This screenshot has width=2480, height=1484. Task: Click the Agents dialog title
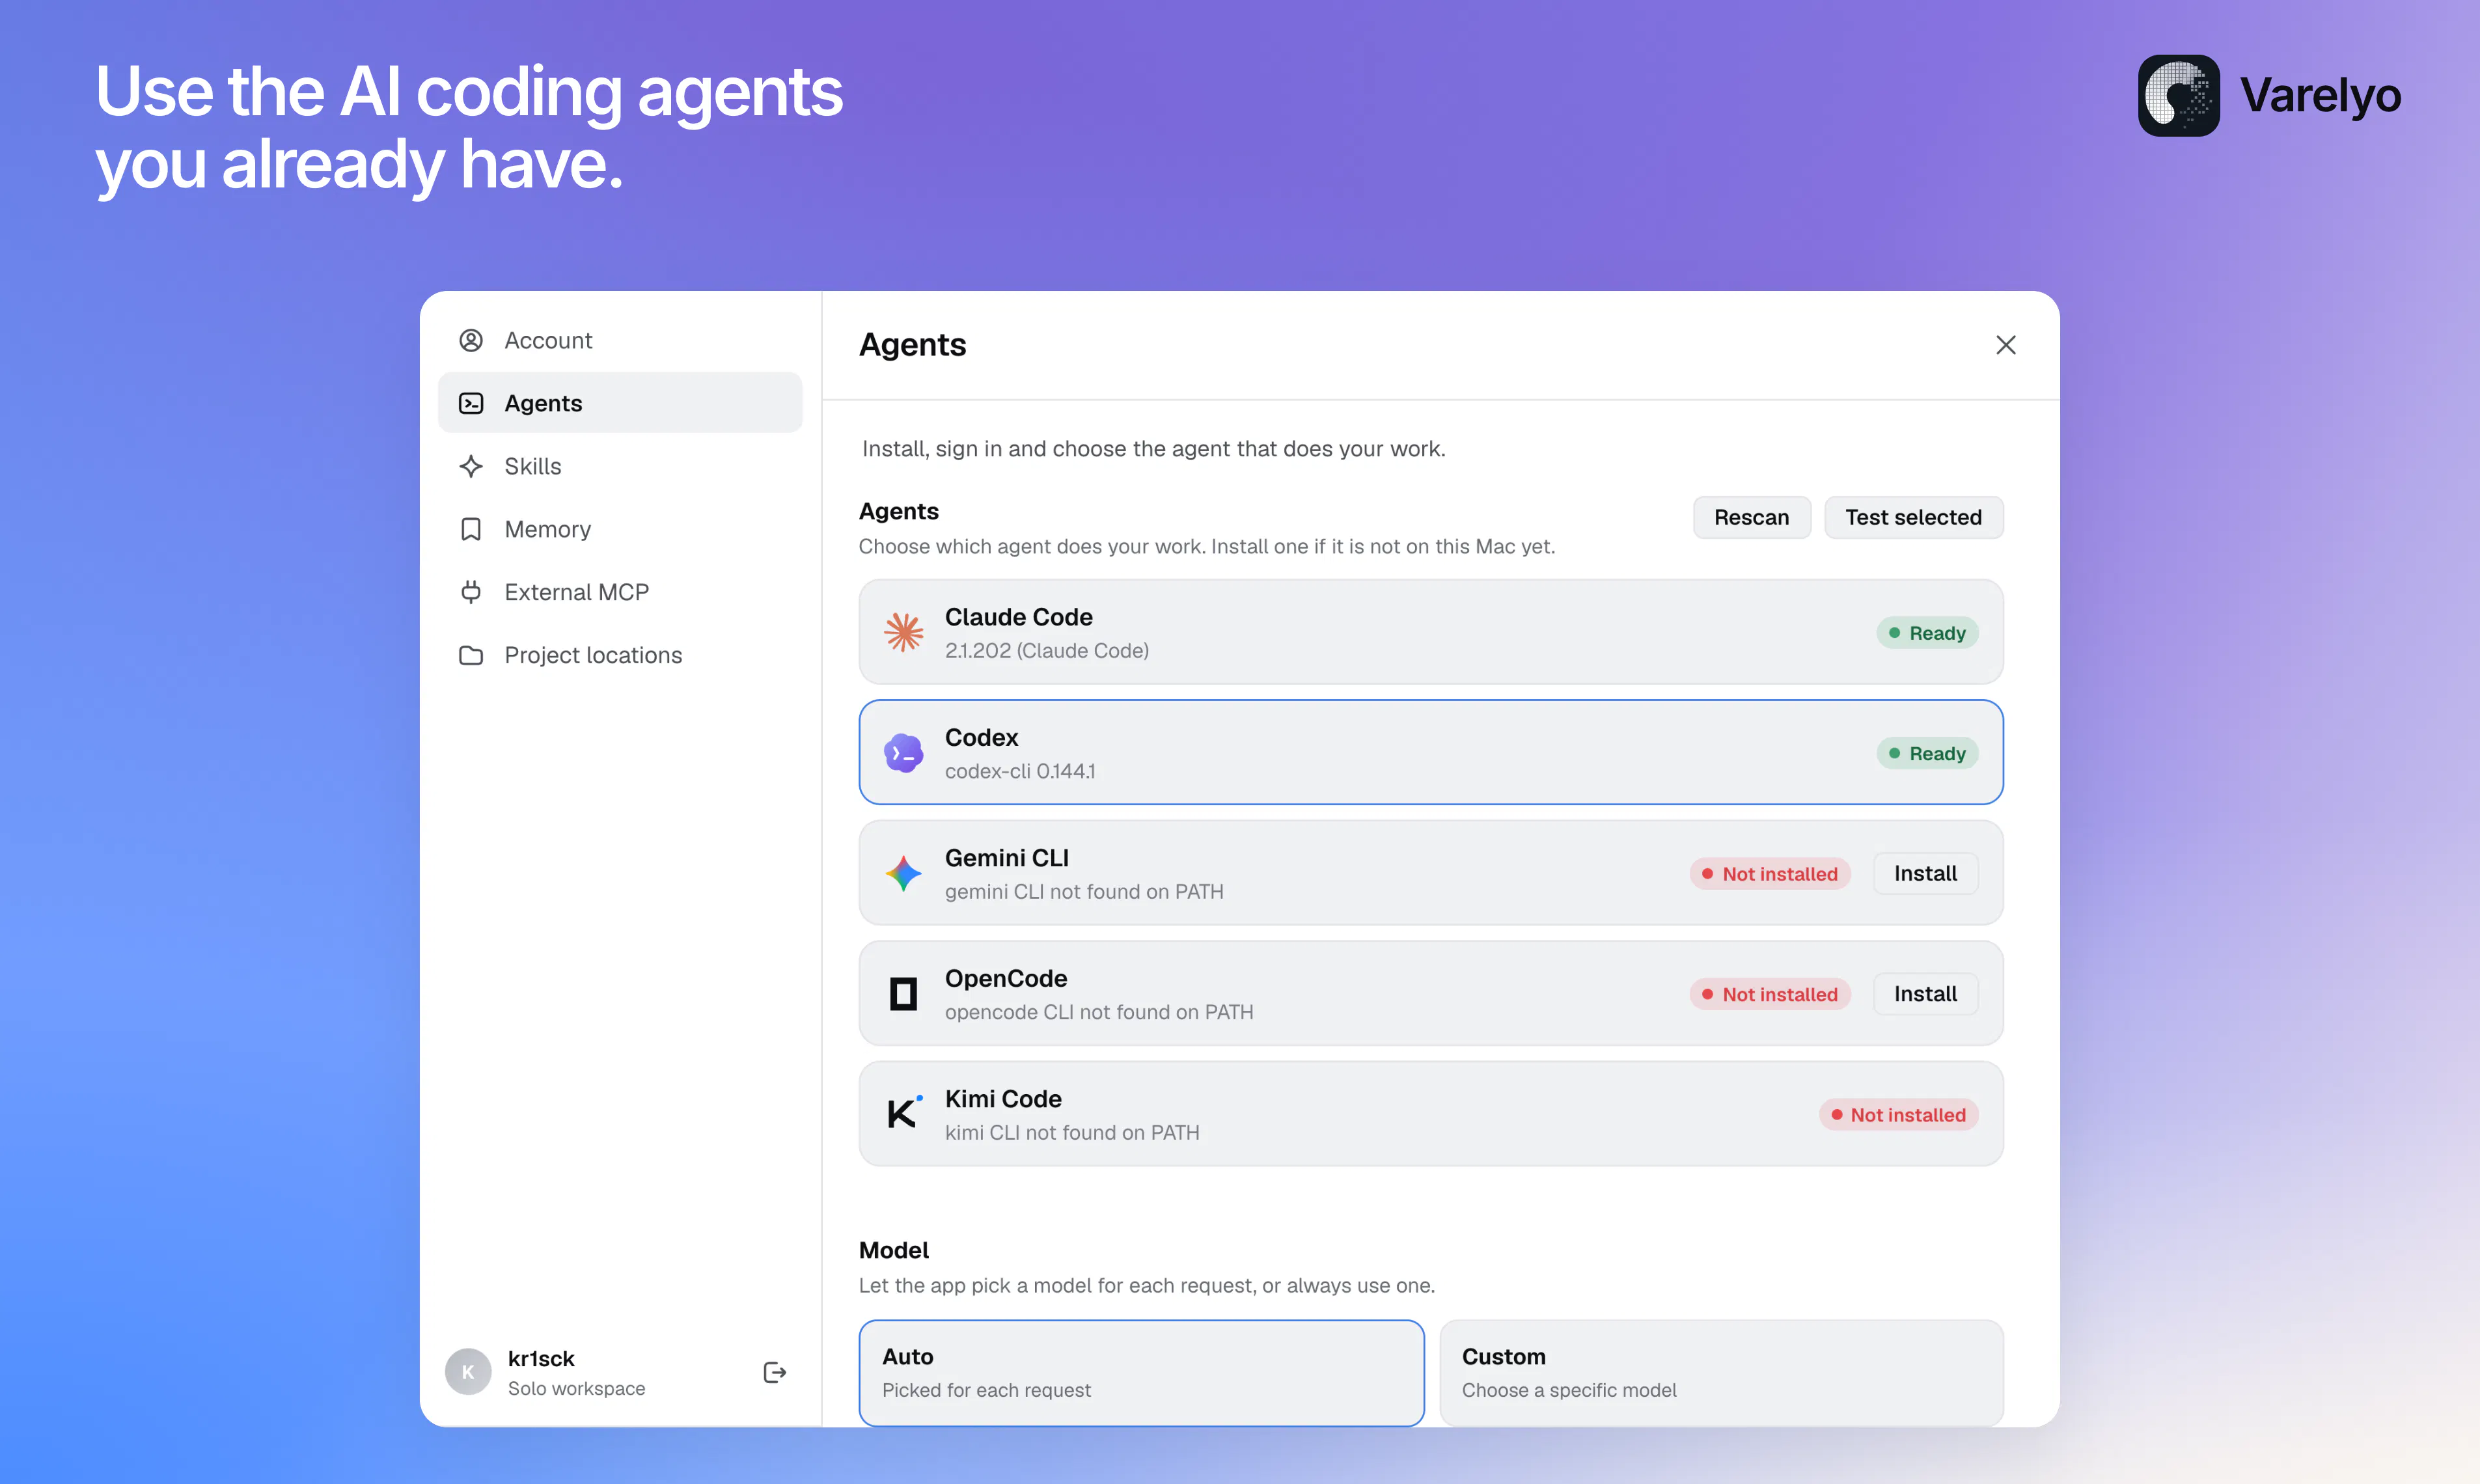[x=913, y=345]
